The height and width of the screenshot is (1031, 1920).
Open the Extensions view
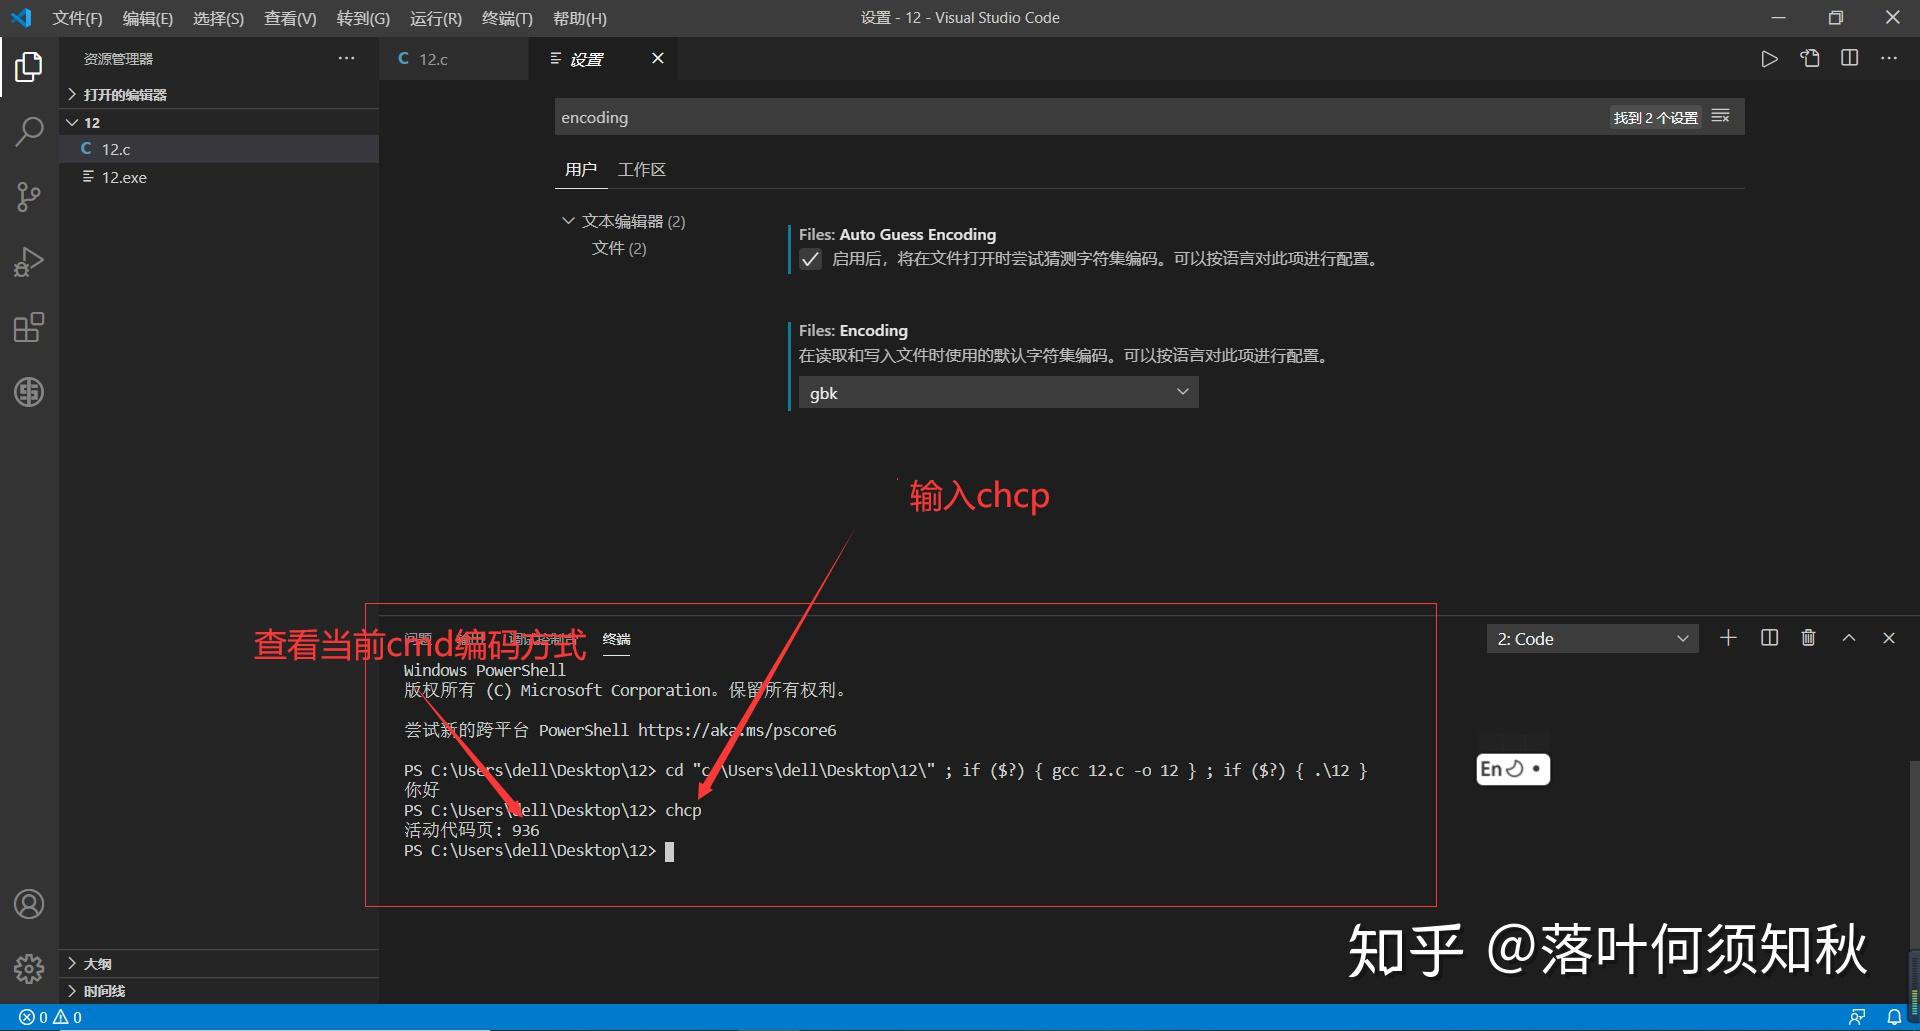29,327
